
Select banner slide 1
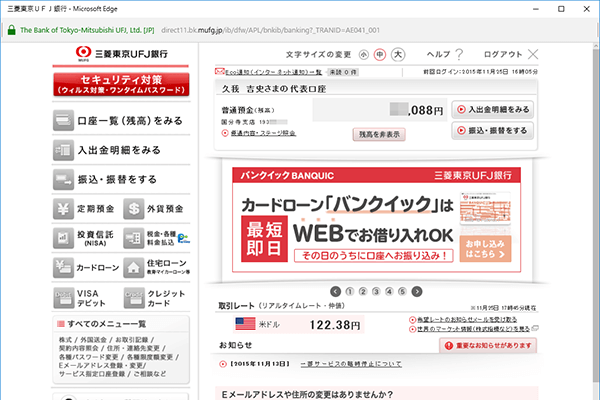click(x=349, y=292)
